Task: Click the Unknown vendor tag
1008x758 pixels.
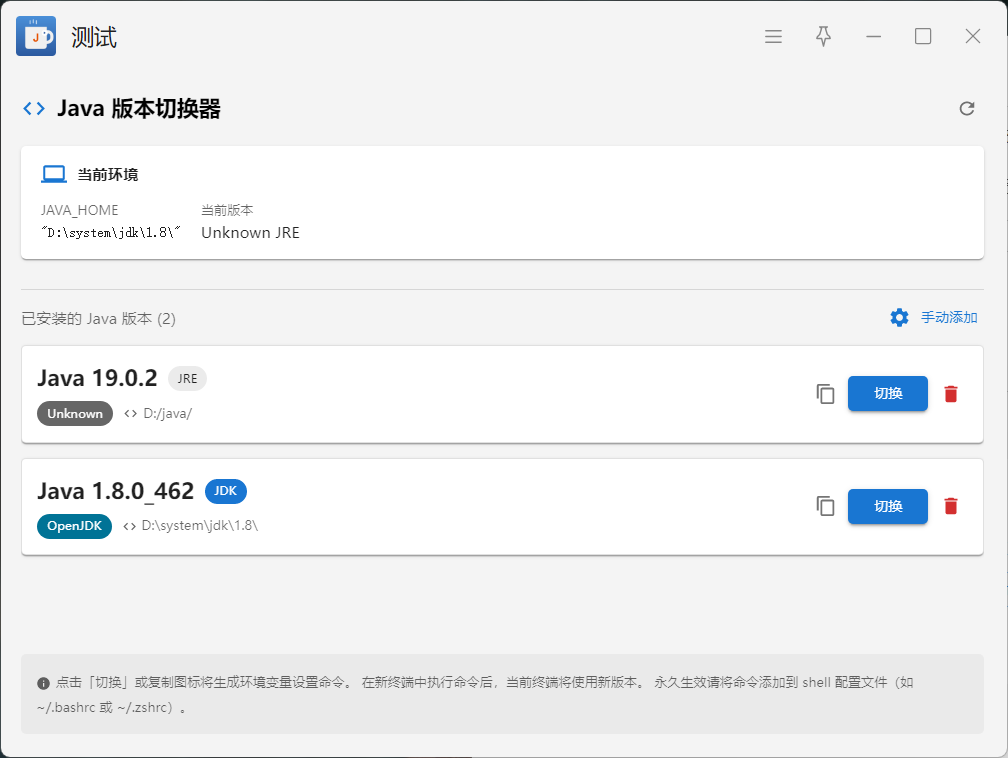Action: pos(75,414)
